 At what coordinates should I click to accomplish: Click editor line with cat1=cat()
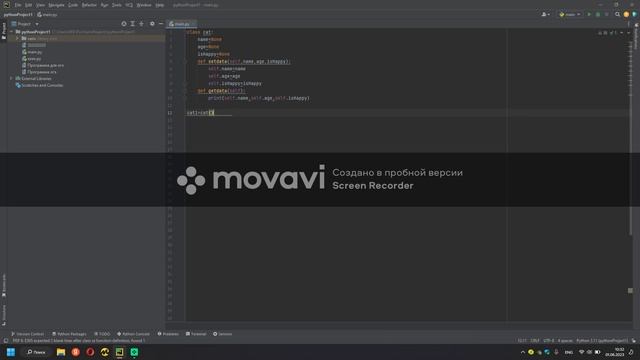200,113
